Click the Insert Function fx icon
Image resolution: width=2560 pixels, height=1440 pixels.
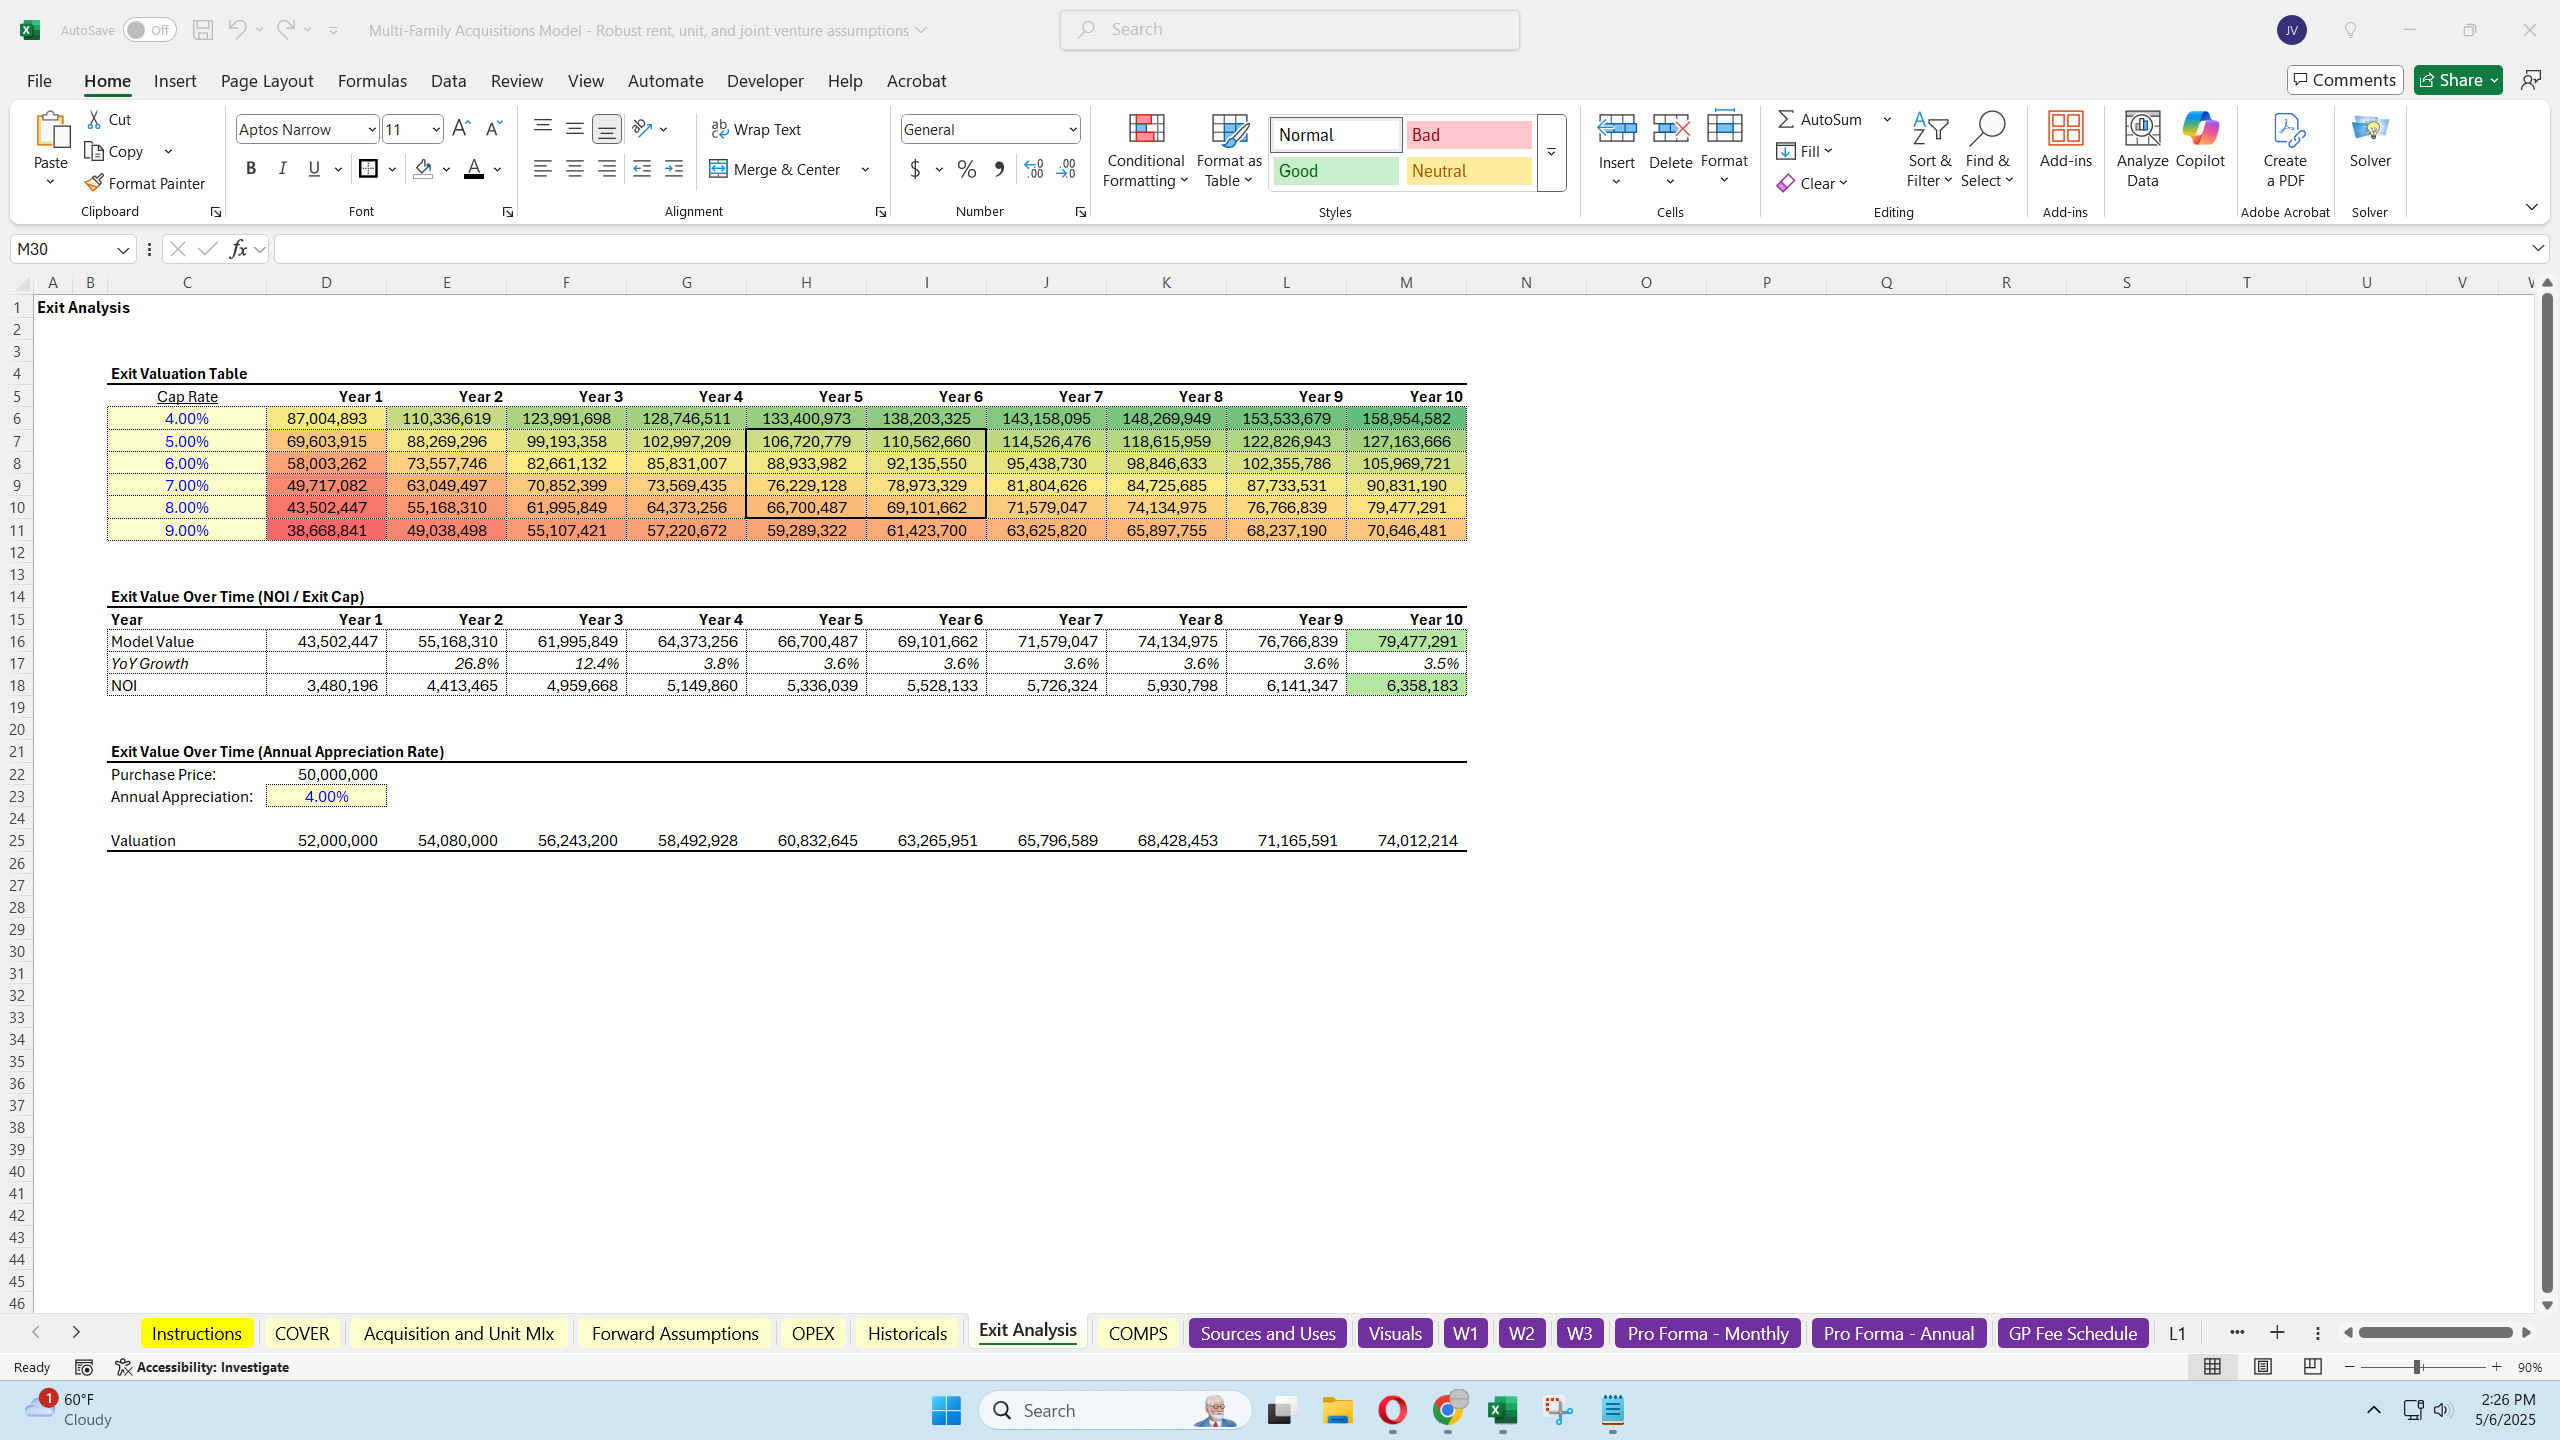[238, 249]
